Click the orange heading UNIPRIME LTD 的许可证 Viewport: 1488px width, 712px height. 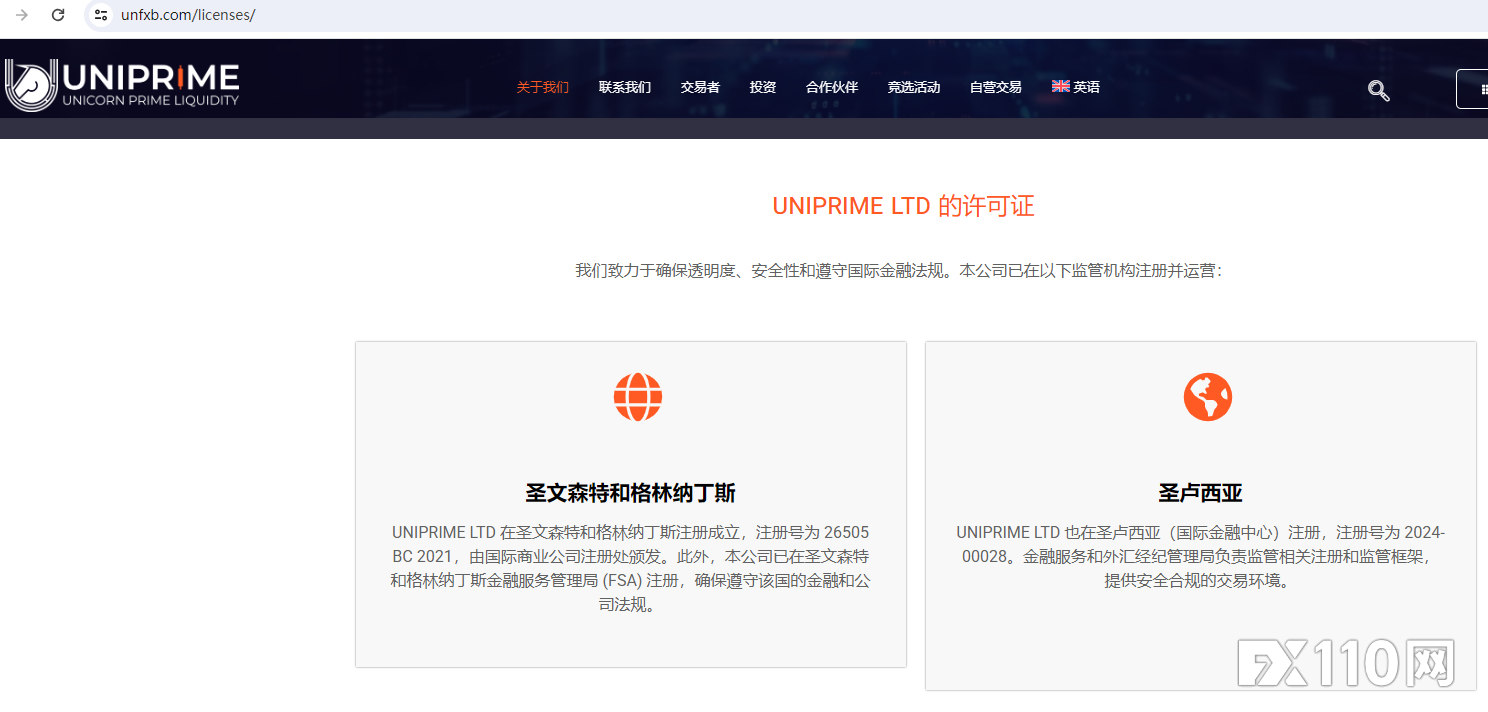click(903, 206)
